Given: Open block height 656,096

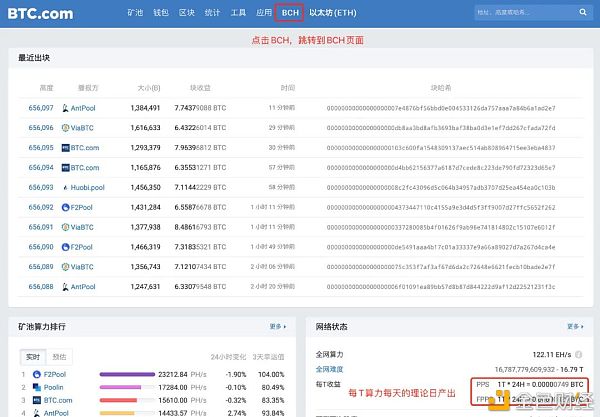Looking at the screenshot, I should point(41,128).
